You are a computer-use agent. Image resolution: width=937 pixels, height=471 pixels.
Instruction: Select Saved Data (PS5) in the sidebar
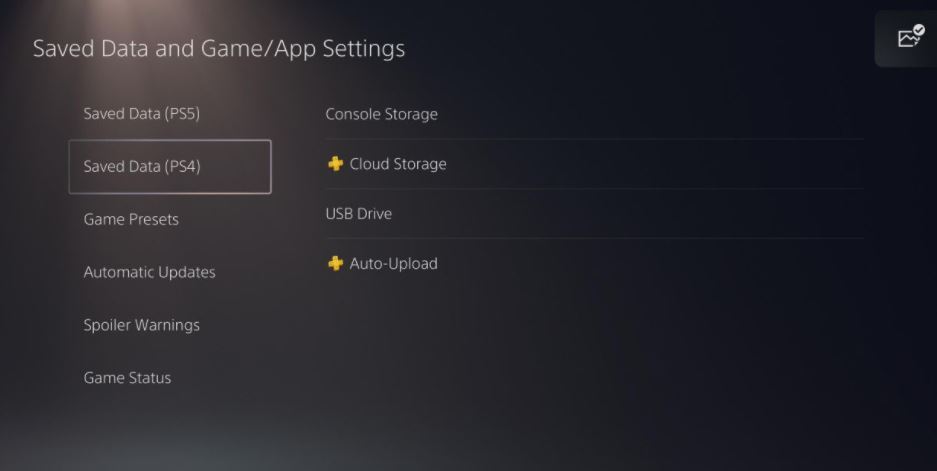pos(142,114)
